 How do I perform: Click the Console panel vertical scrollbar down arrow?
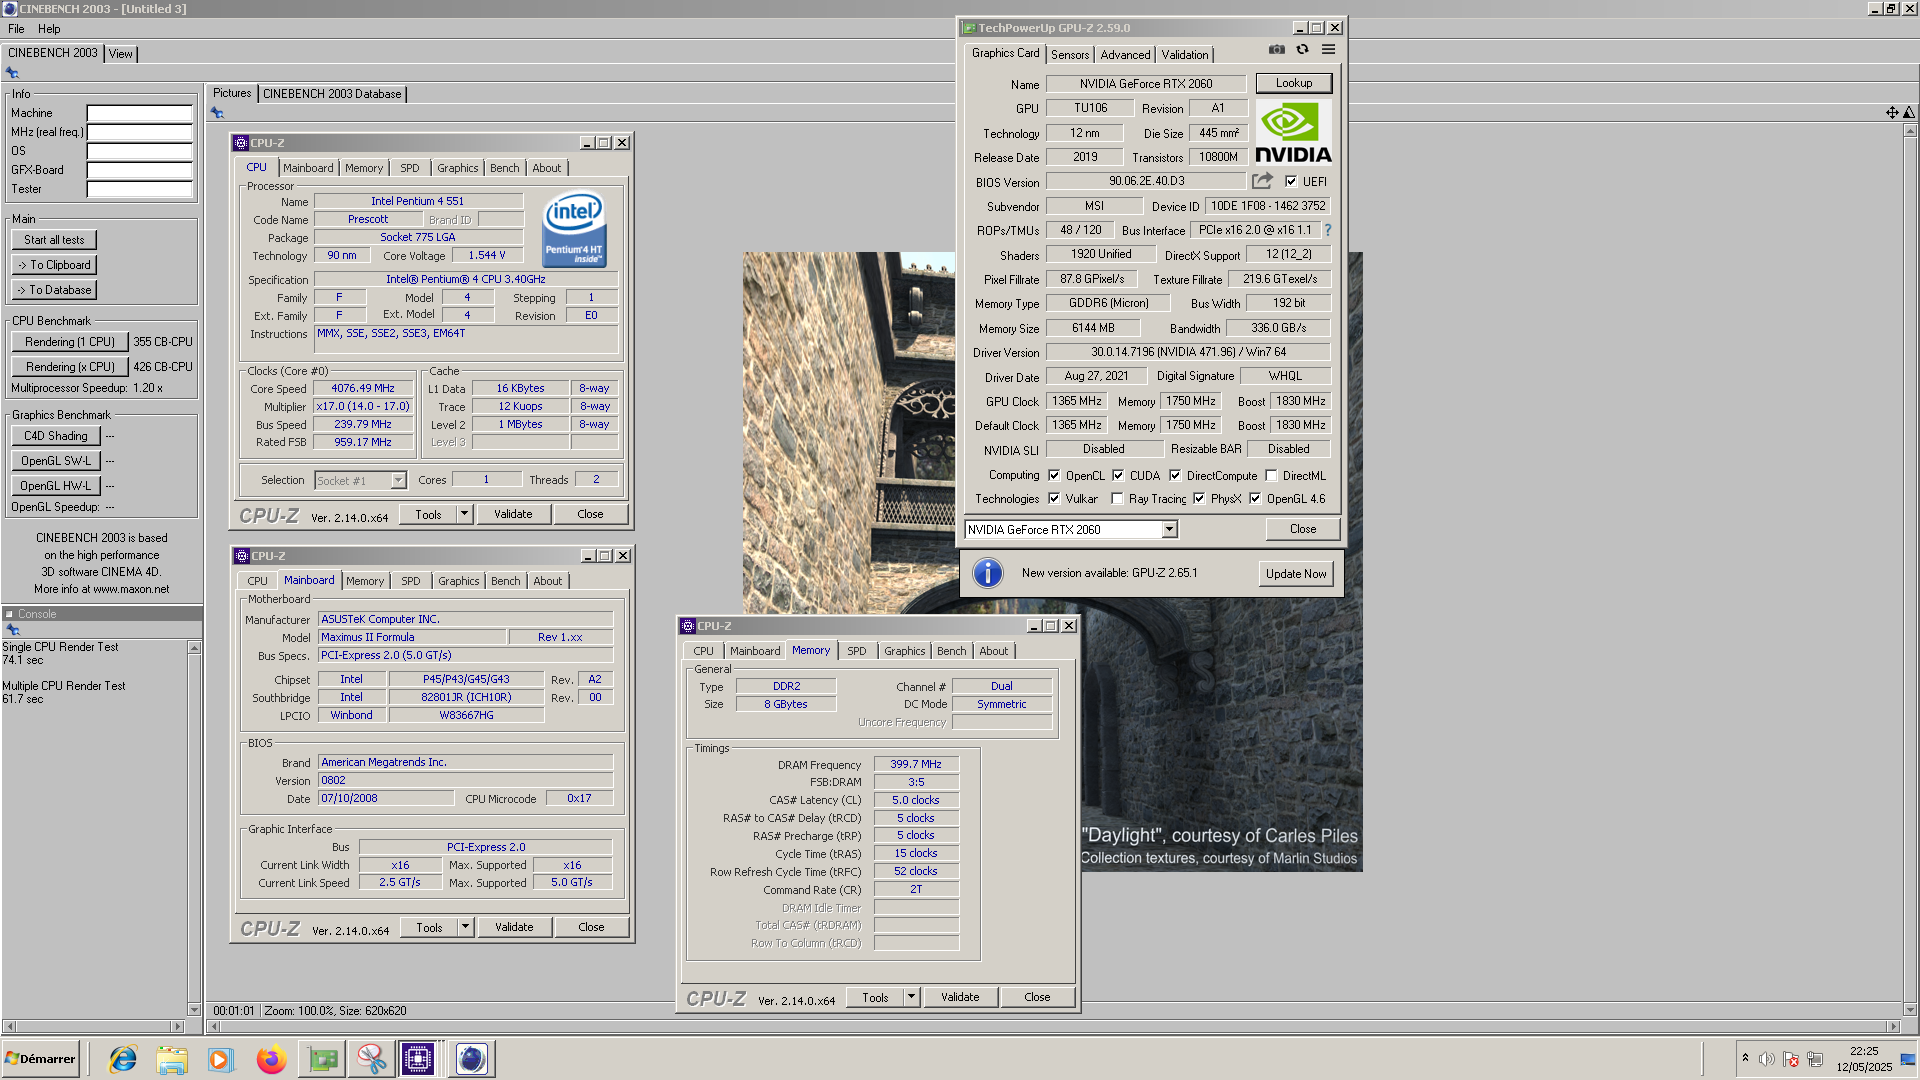pos(194,1010)
